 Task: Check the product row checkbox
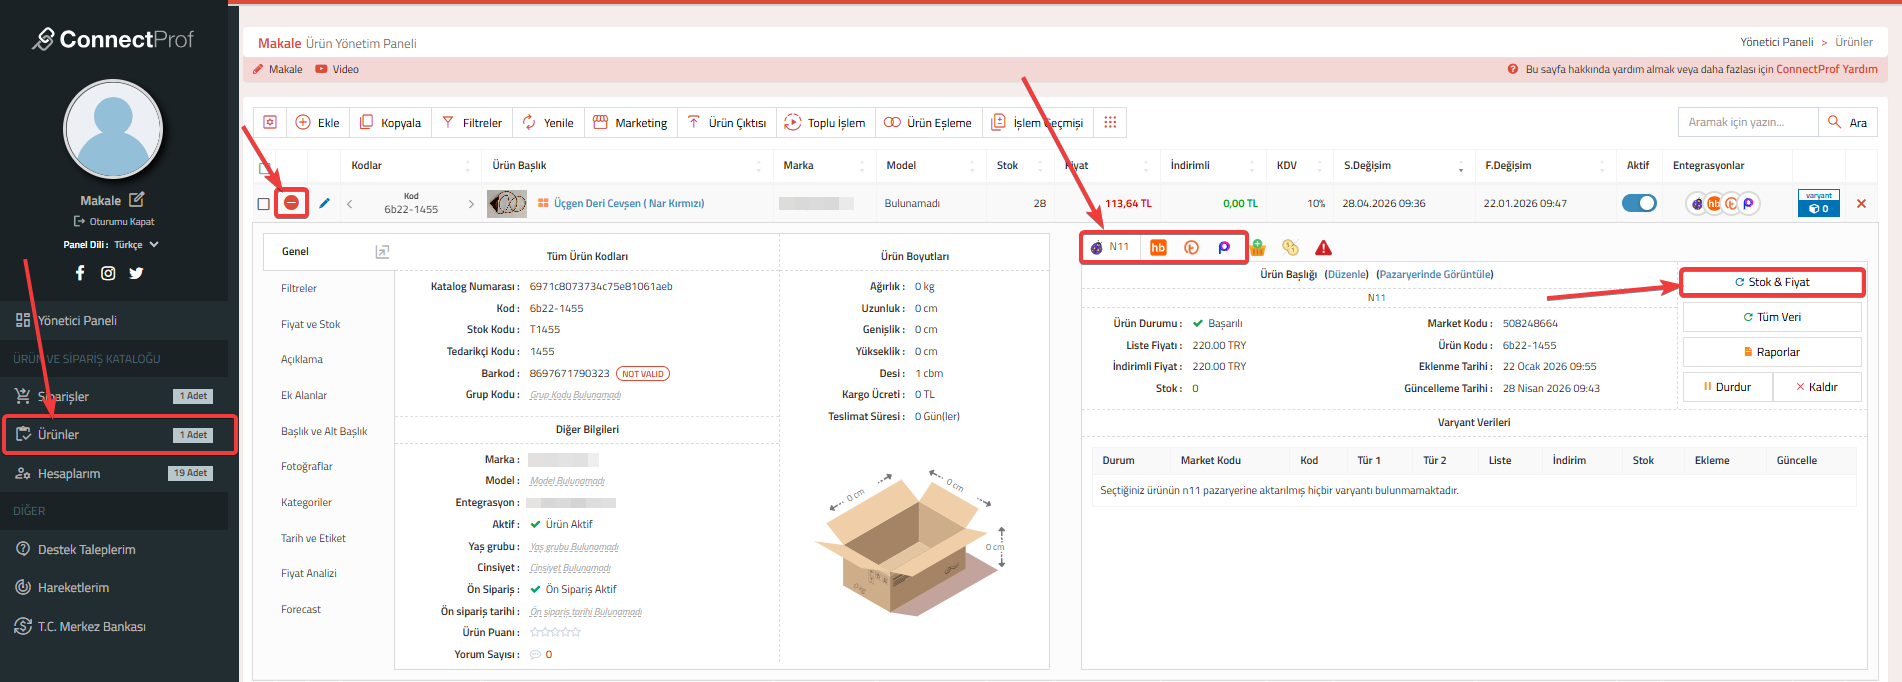(x=264, y=203)
